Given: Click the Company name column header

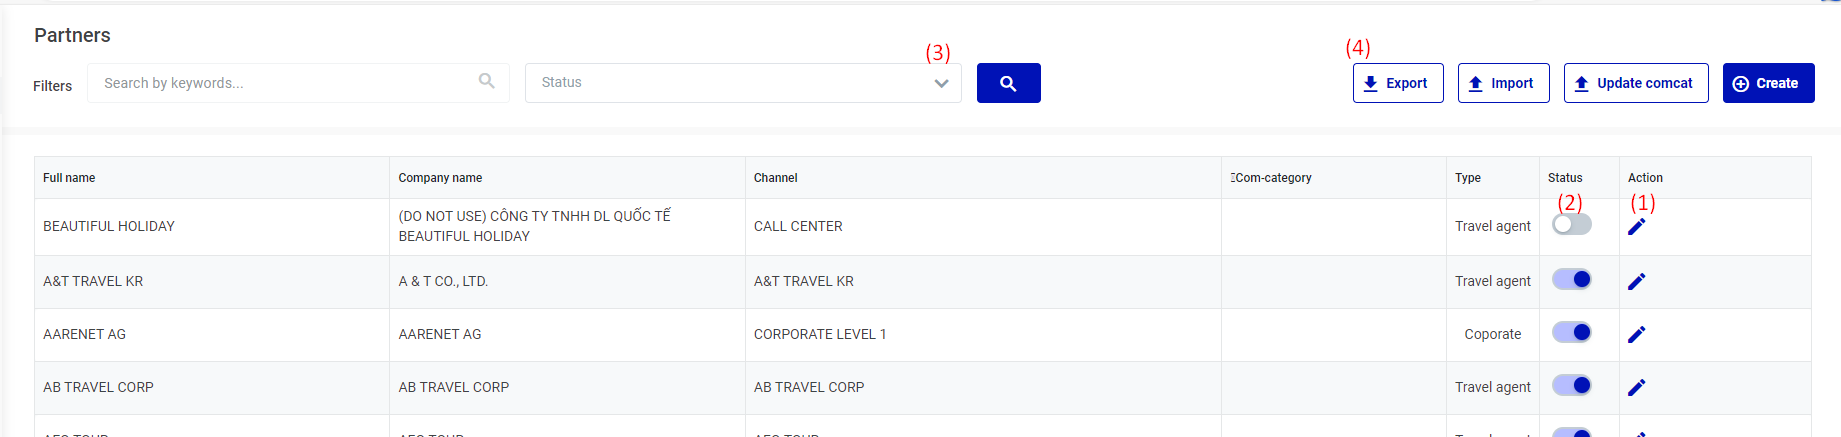Looking at the screenshot, I should coord(440,178).
